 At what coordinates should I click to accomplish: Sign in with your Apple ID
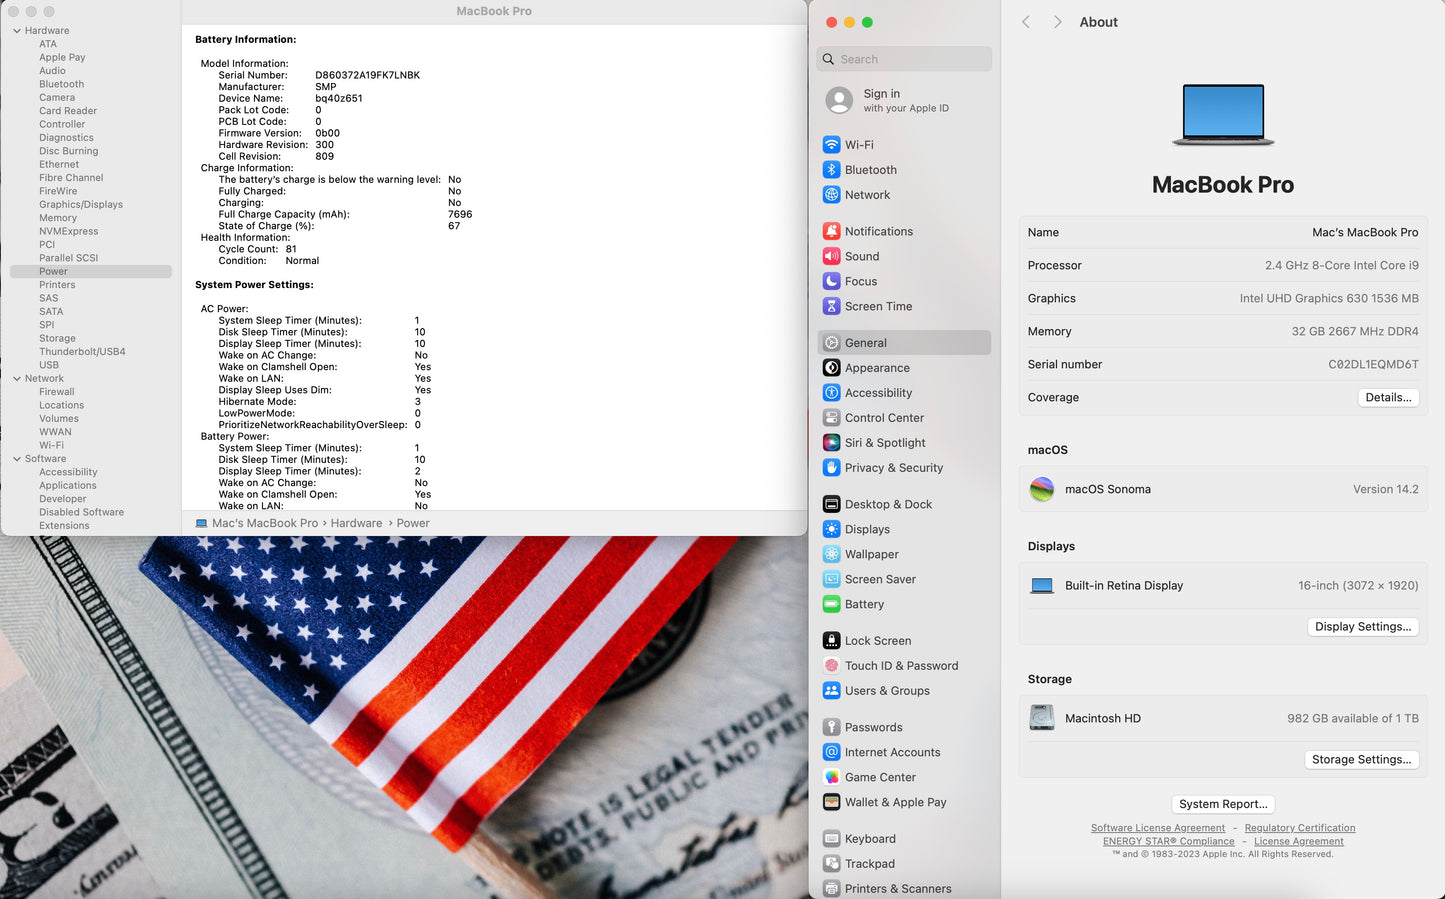tap(904, 100)
